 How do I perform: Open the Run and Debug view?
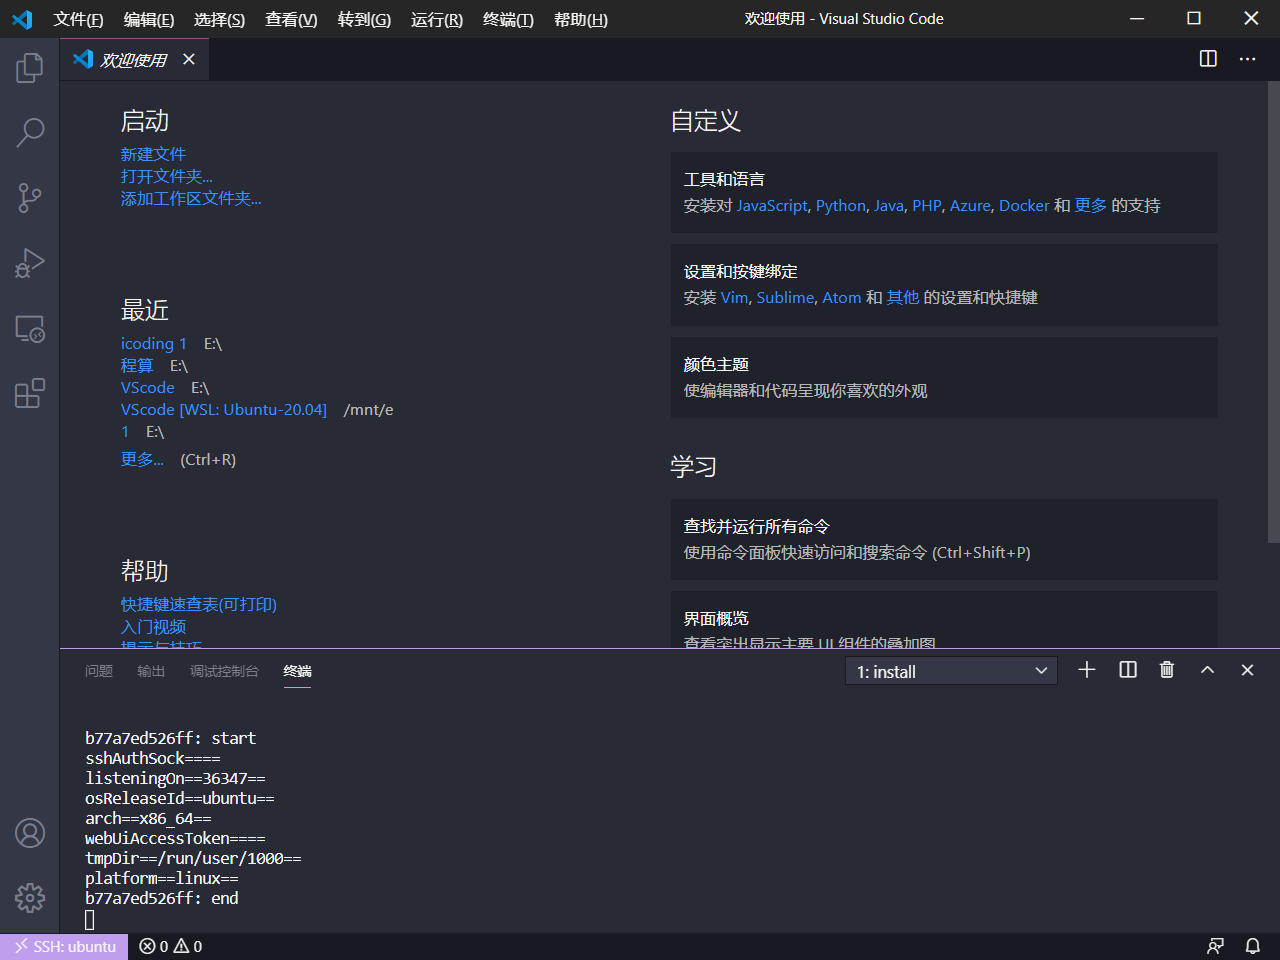point(30,263)
